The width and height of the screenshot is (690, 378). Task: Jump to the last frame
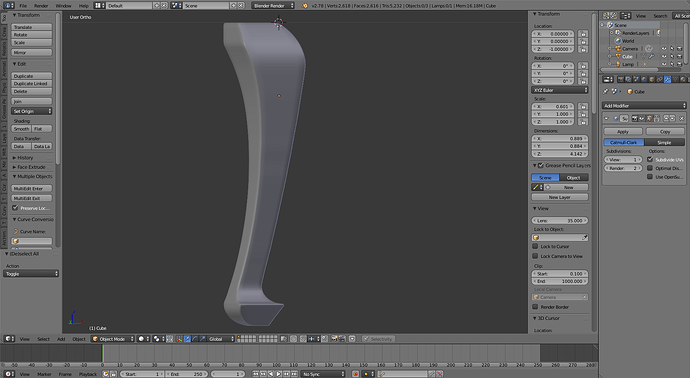click(294, 374)
